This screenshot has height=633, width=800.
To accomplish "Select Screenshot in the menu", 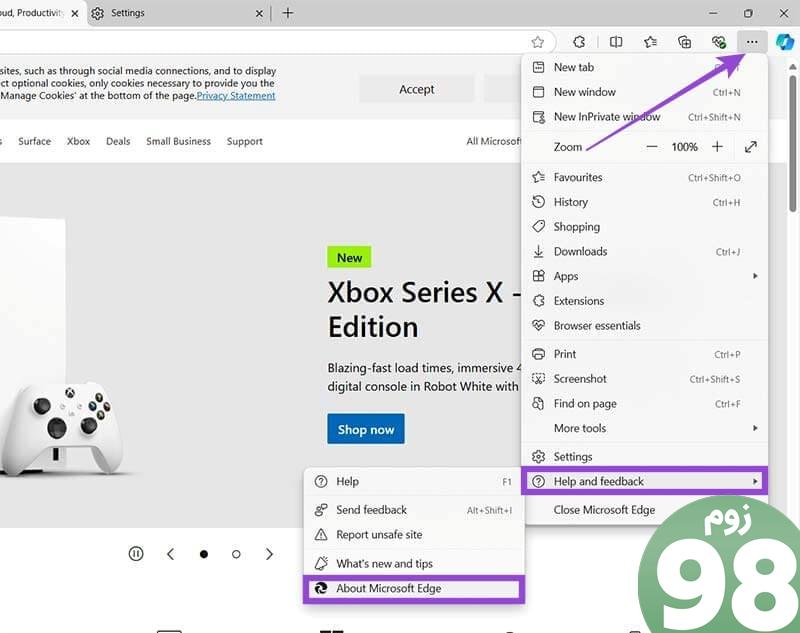I will coord(645,379).
